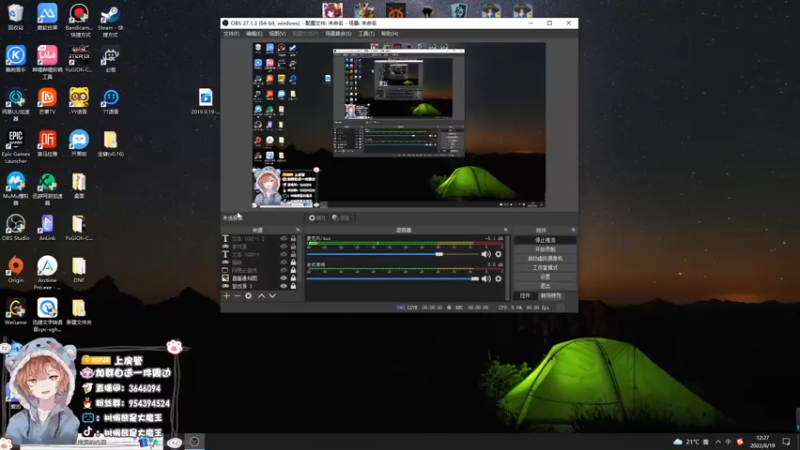The width and height of the screenshot is (800, 450).
Task: Select the TT语音 desktop icon
Action: [x=110, y=101]
